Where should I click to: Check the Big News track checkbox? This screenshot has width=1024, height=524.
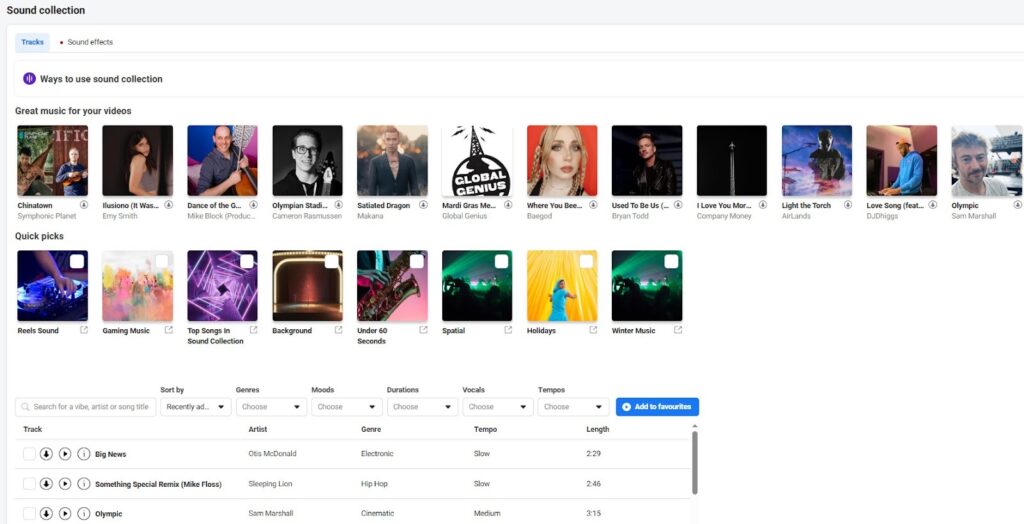29,454
